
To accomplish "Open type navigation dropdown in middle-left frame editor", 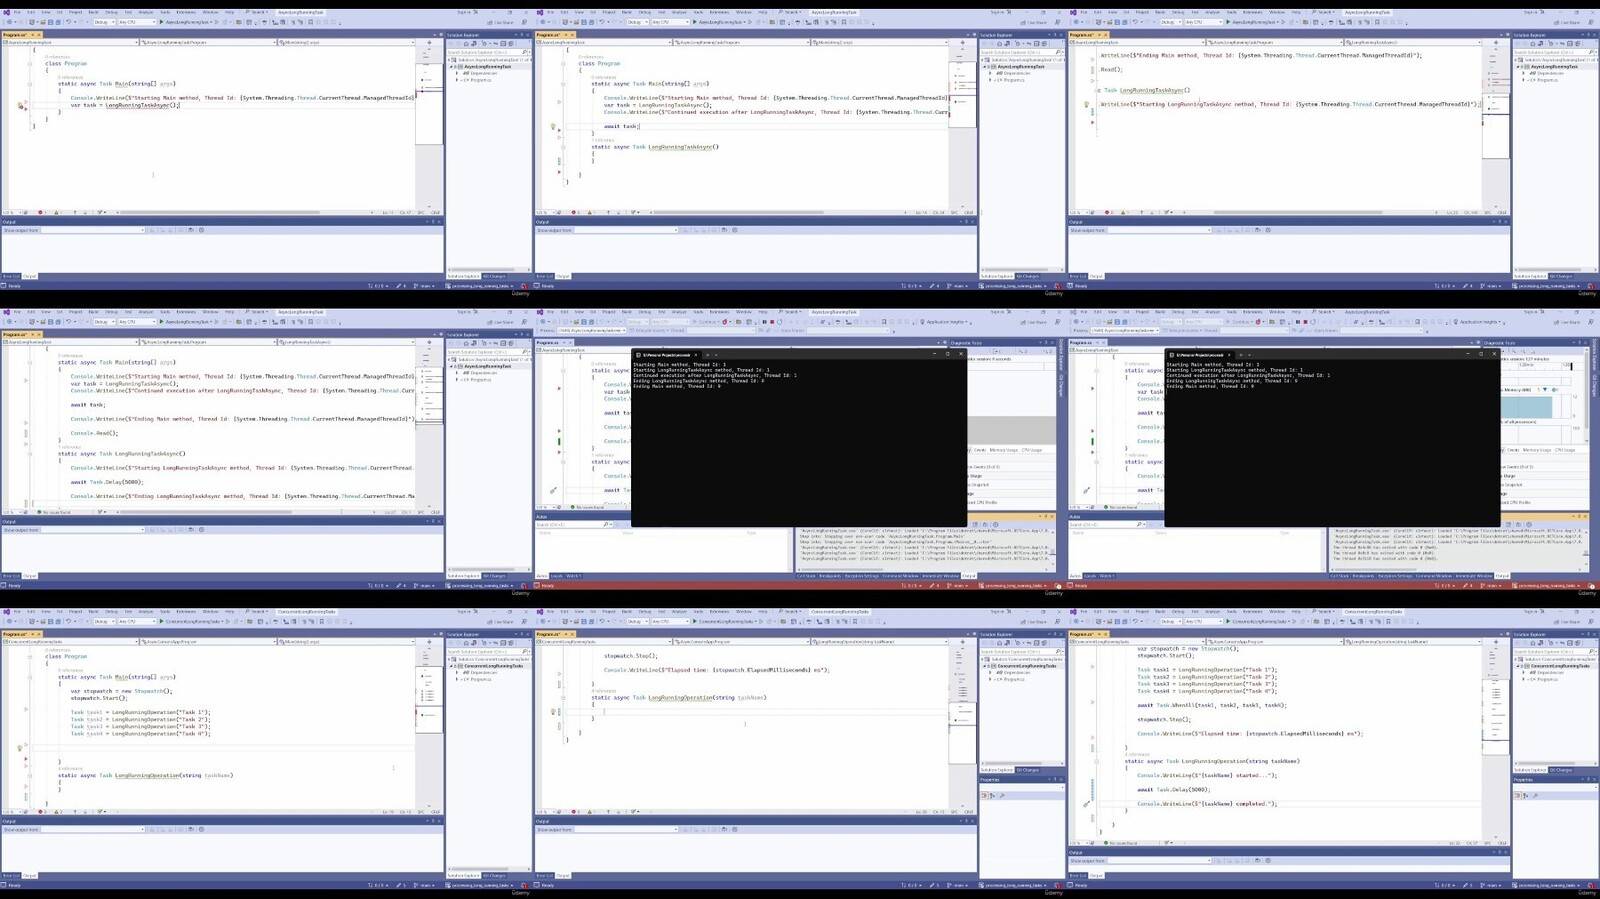I will (207, 342).
